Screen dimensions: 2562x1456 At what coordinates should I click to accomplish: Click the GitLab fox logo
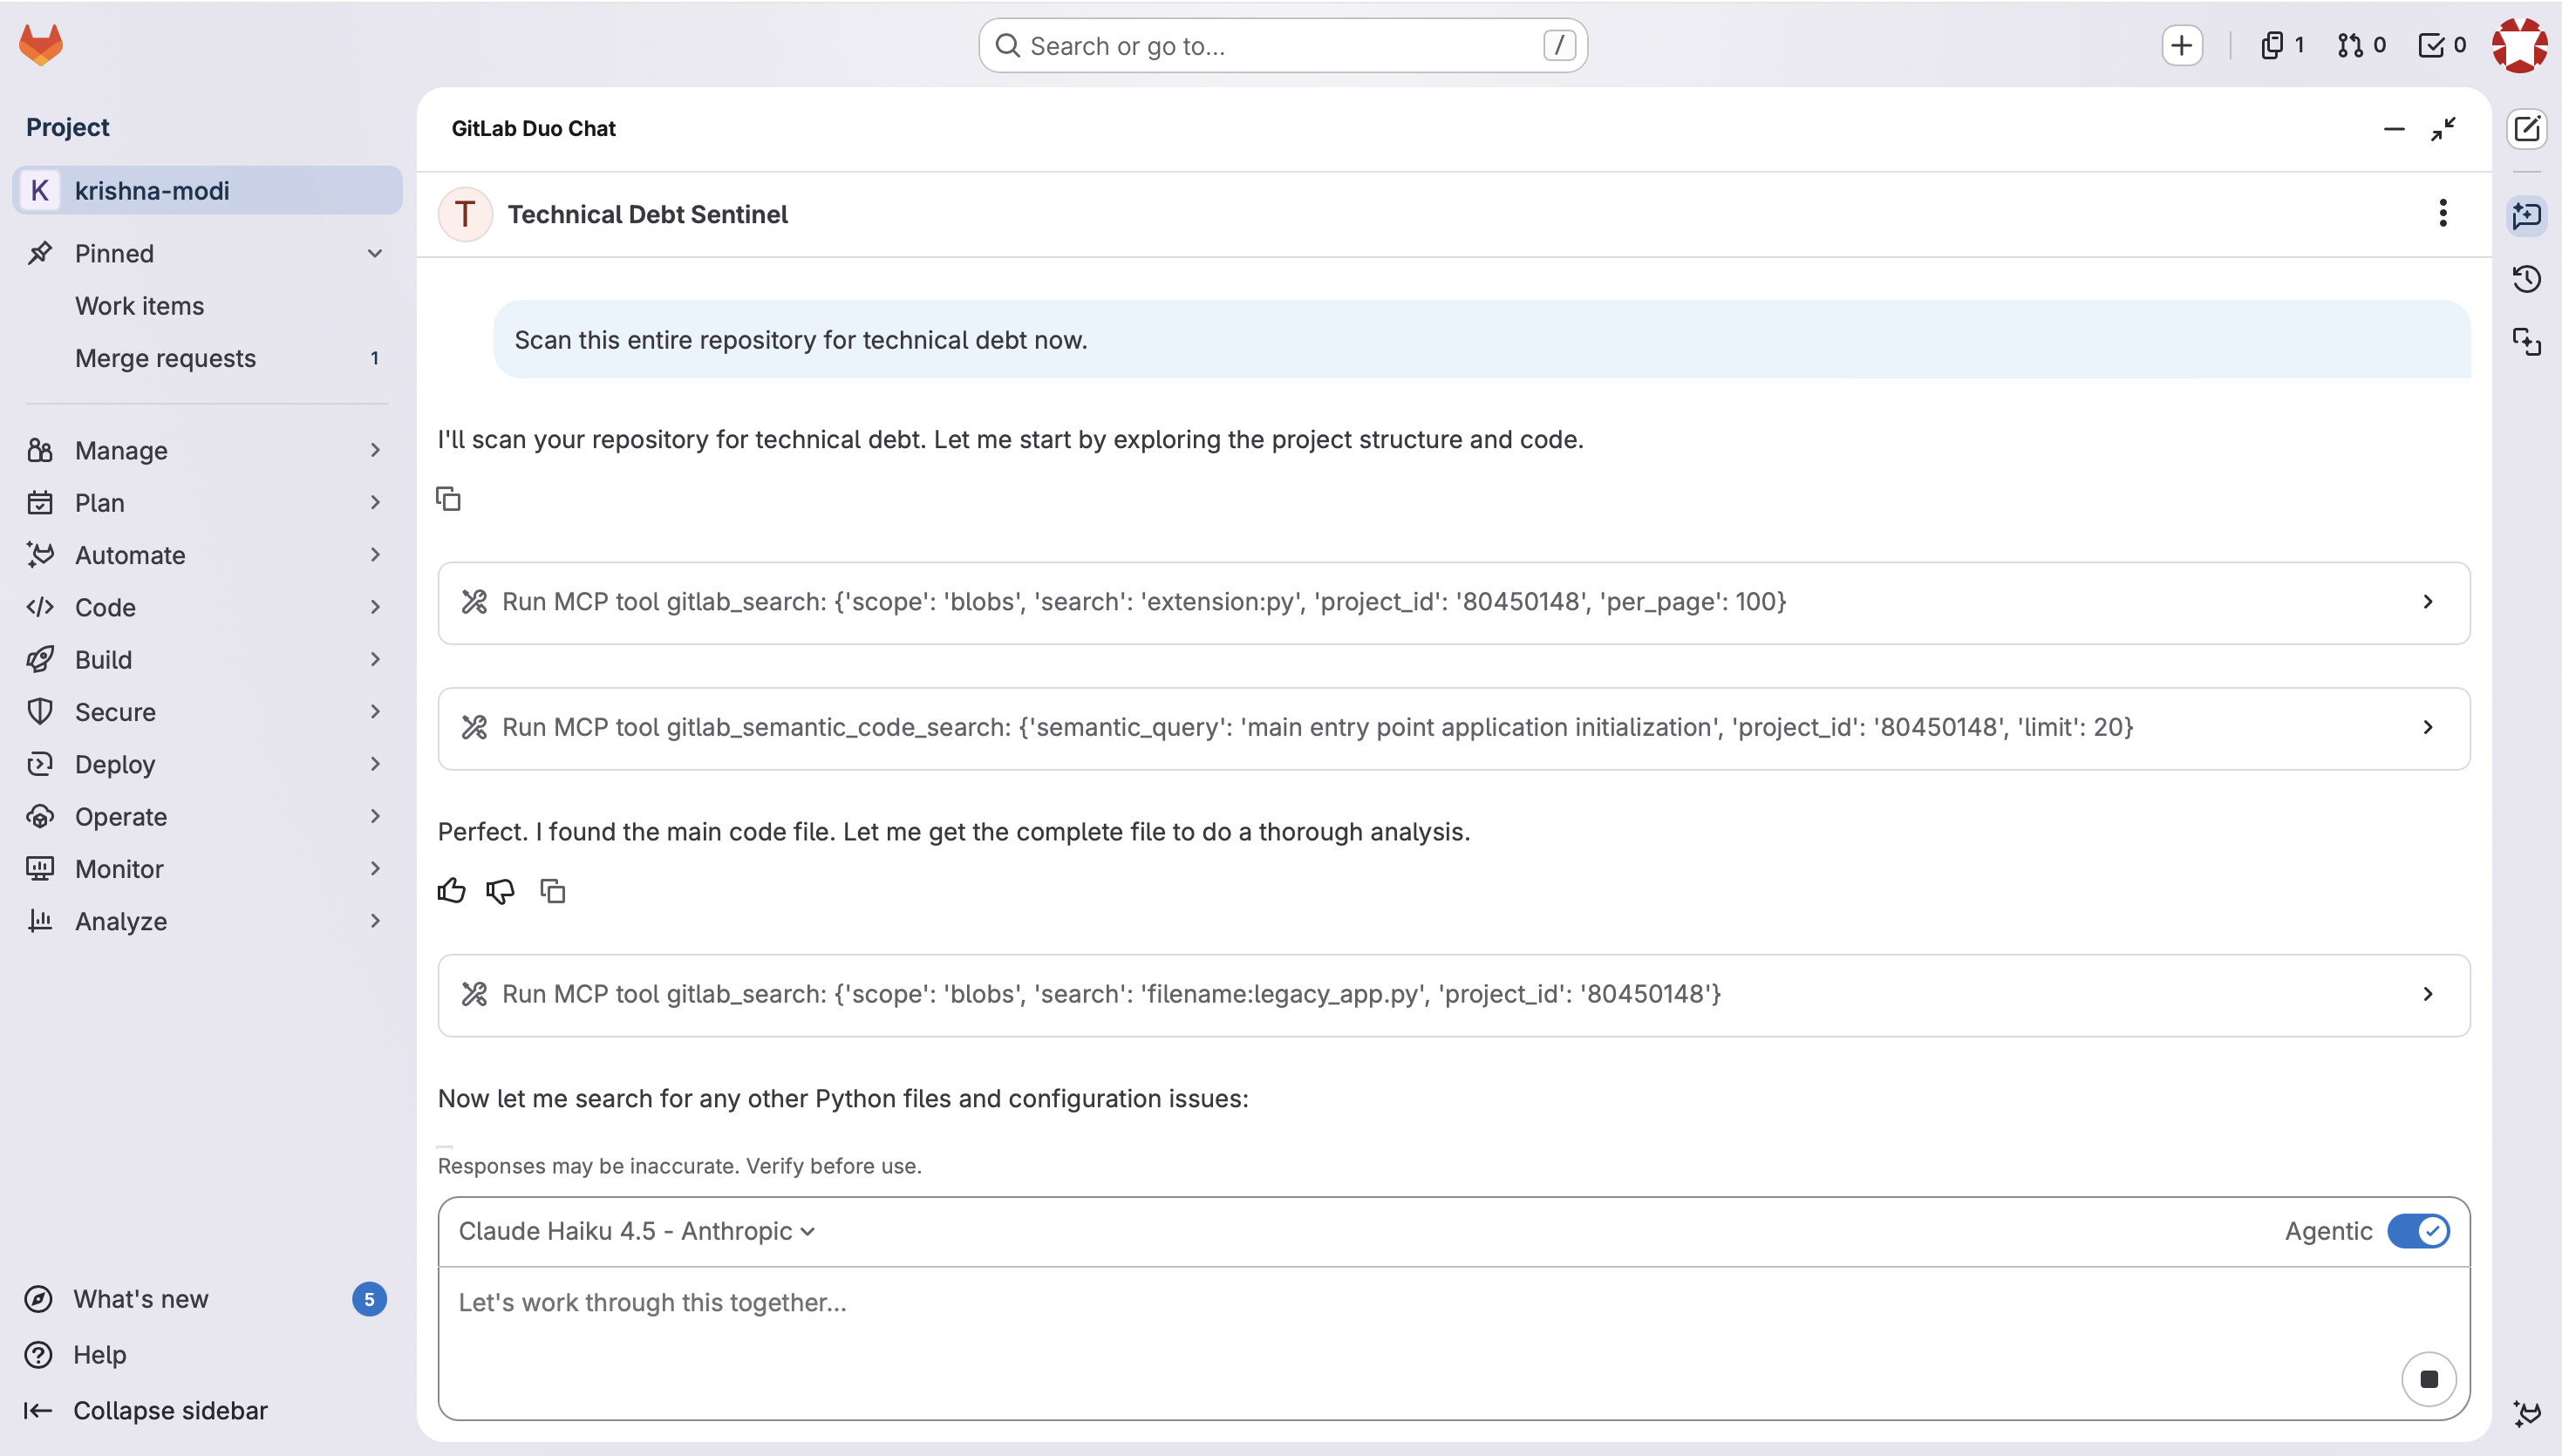pyautogui.click(x=41, y=45)
